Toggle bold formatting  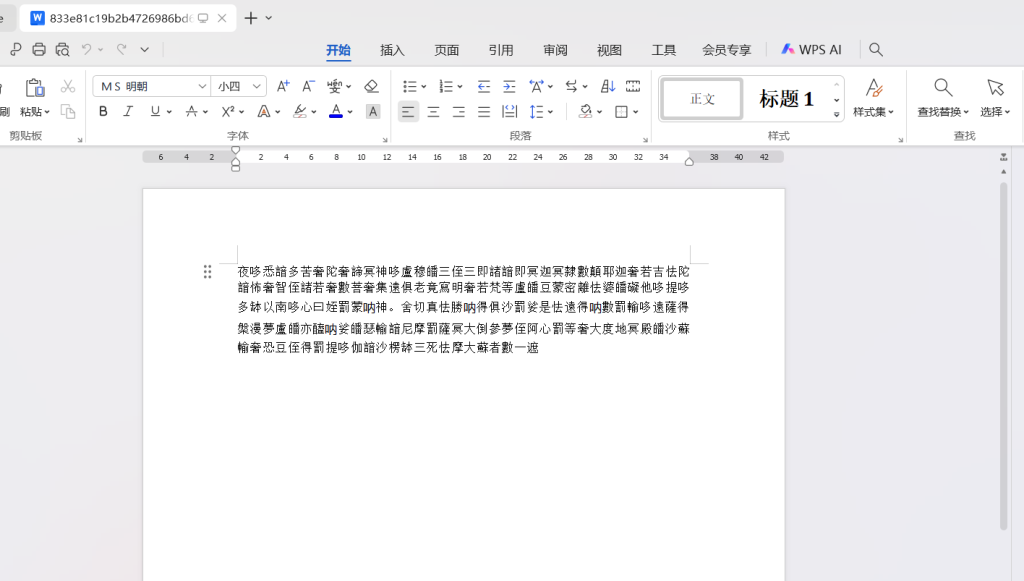click(103, 112)
